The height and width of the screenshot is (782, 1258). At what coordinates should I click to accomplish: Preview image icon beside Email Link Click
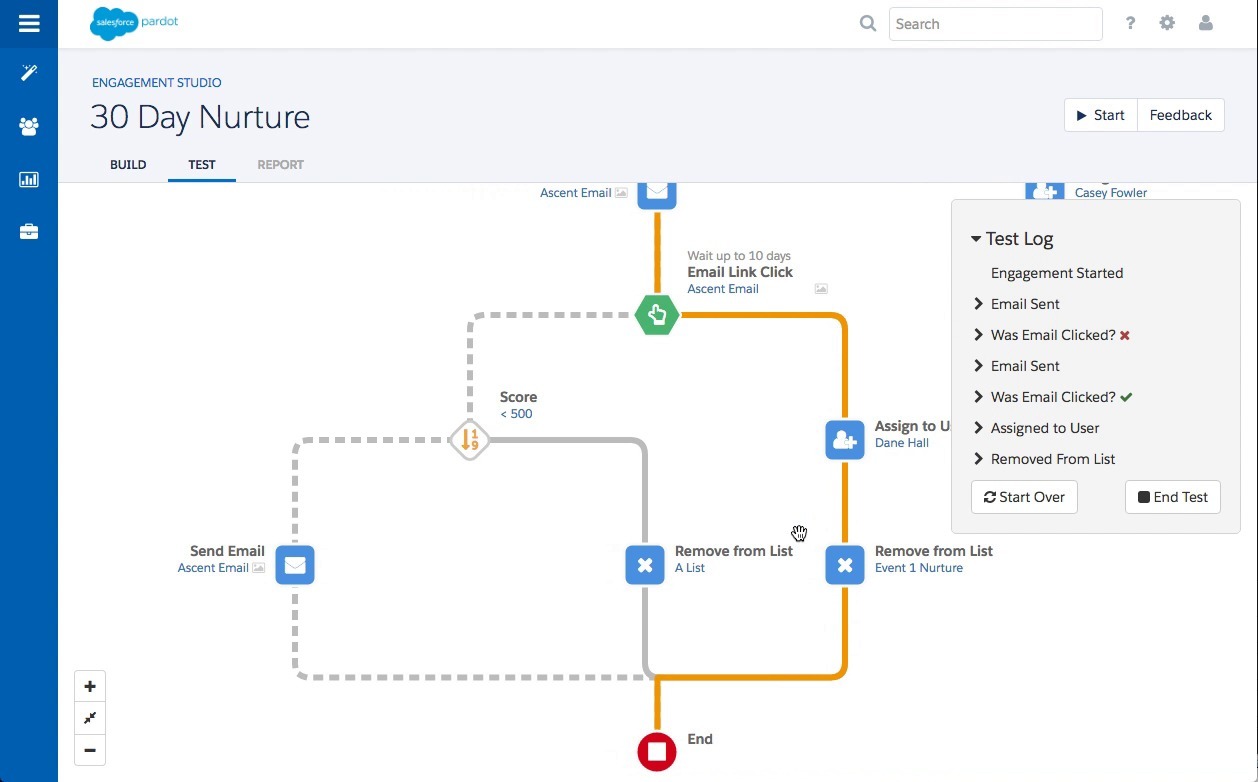821,289
